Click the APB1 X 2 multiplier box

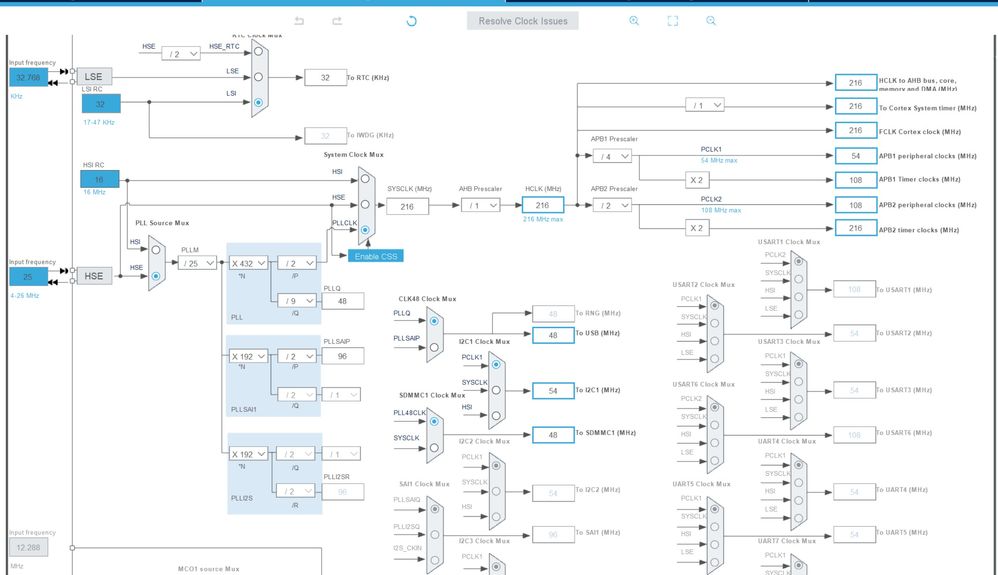pos(697,180)
